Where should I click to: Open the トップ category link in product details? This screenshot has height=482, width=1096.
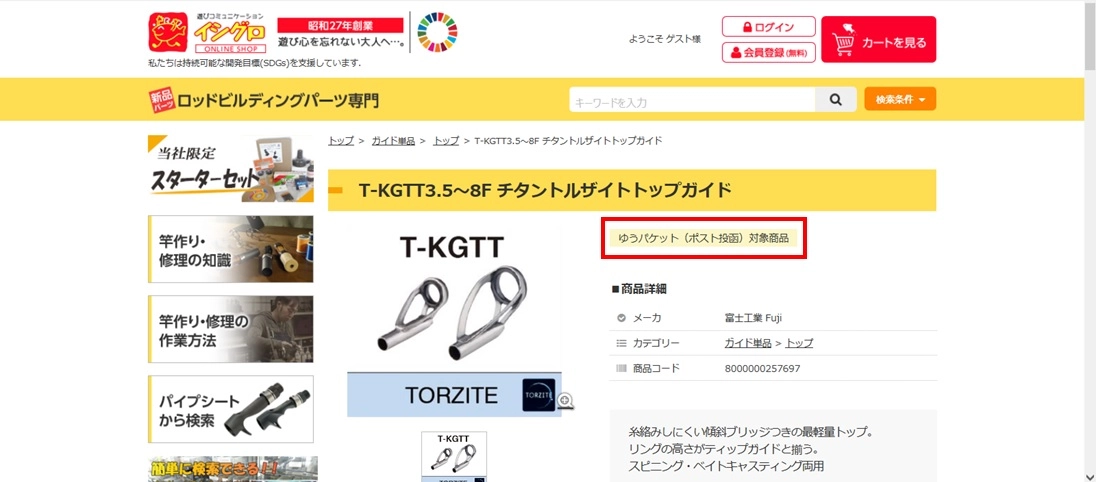800,343
